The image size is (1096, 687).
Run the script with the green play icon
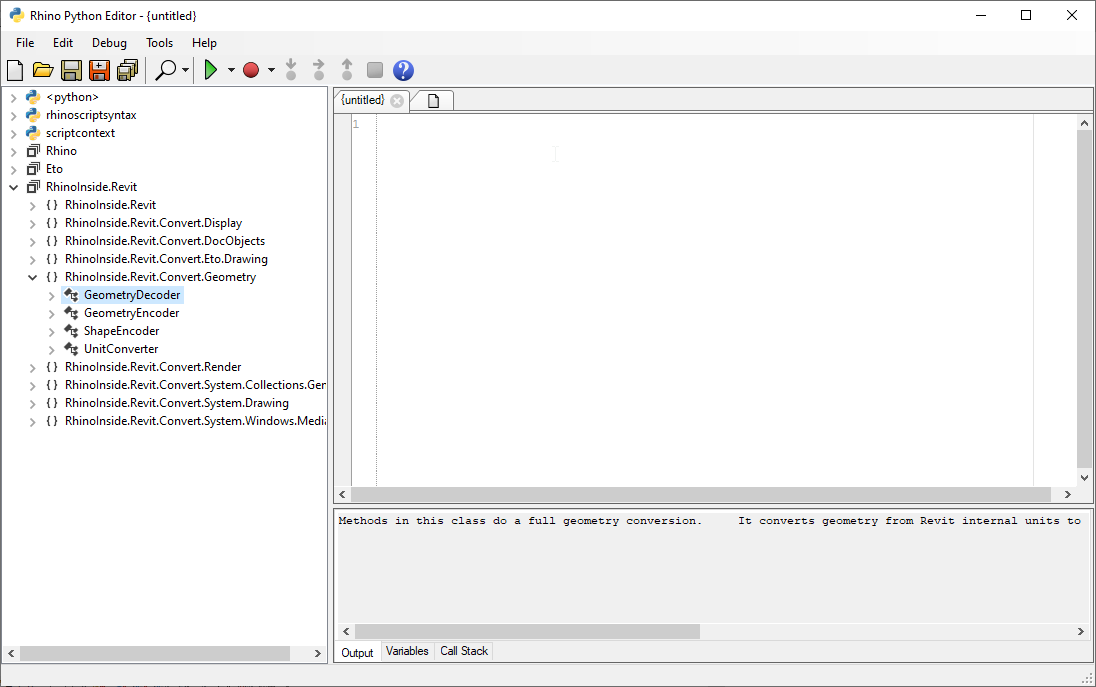(x=211, y=70)
